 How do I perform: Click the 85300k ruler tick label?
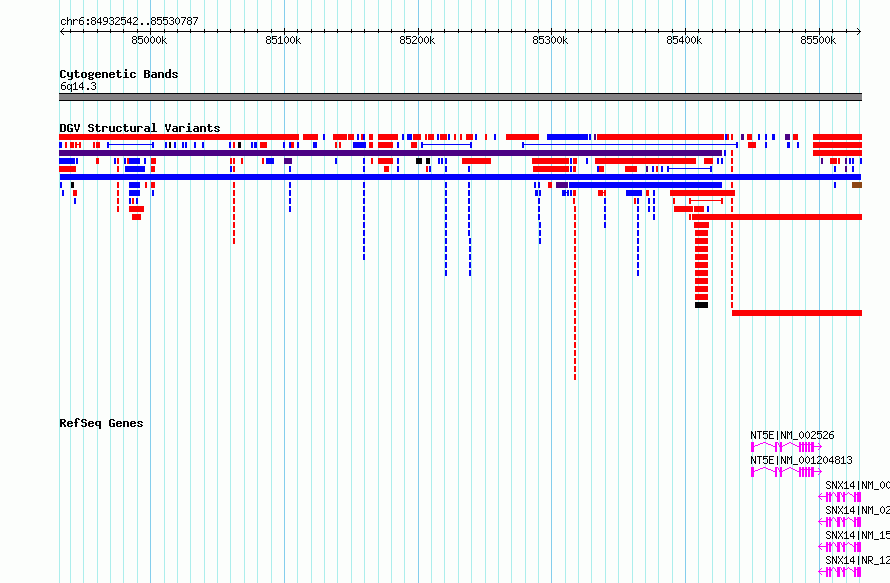(x=551, y=40)
